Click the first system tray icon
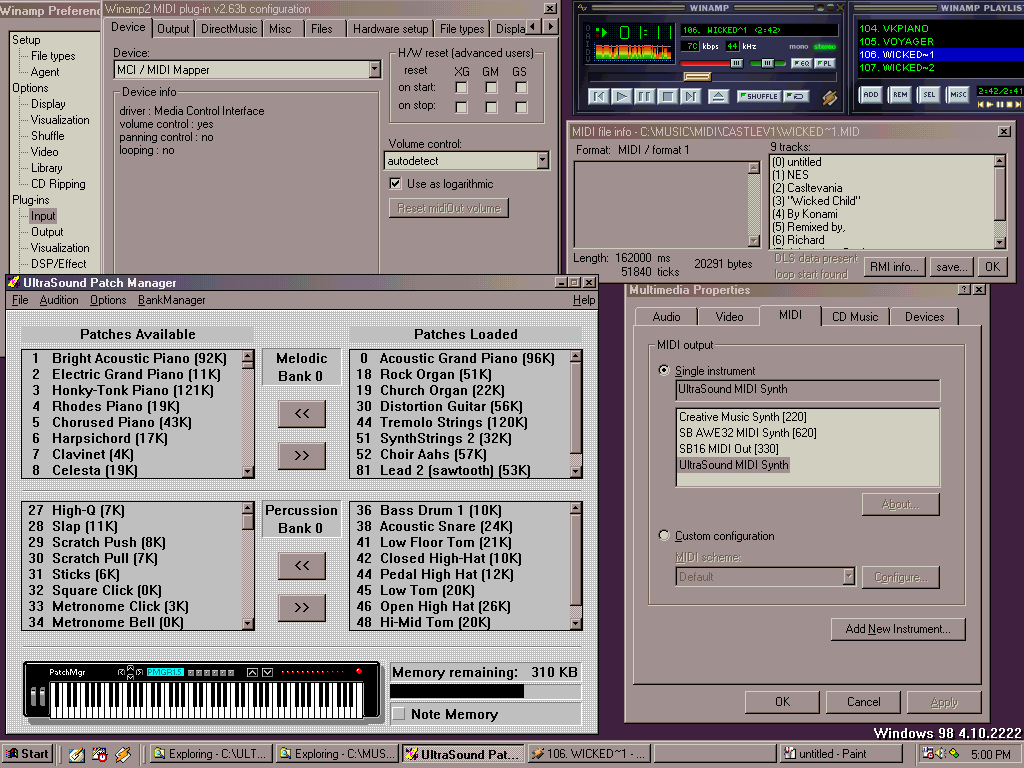 point(928,754)
